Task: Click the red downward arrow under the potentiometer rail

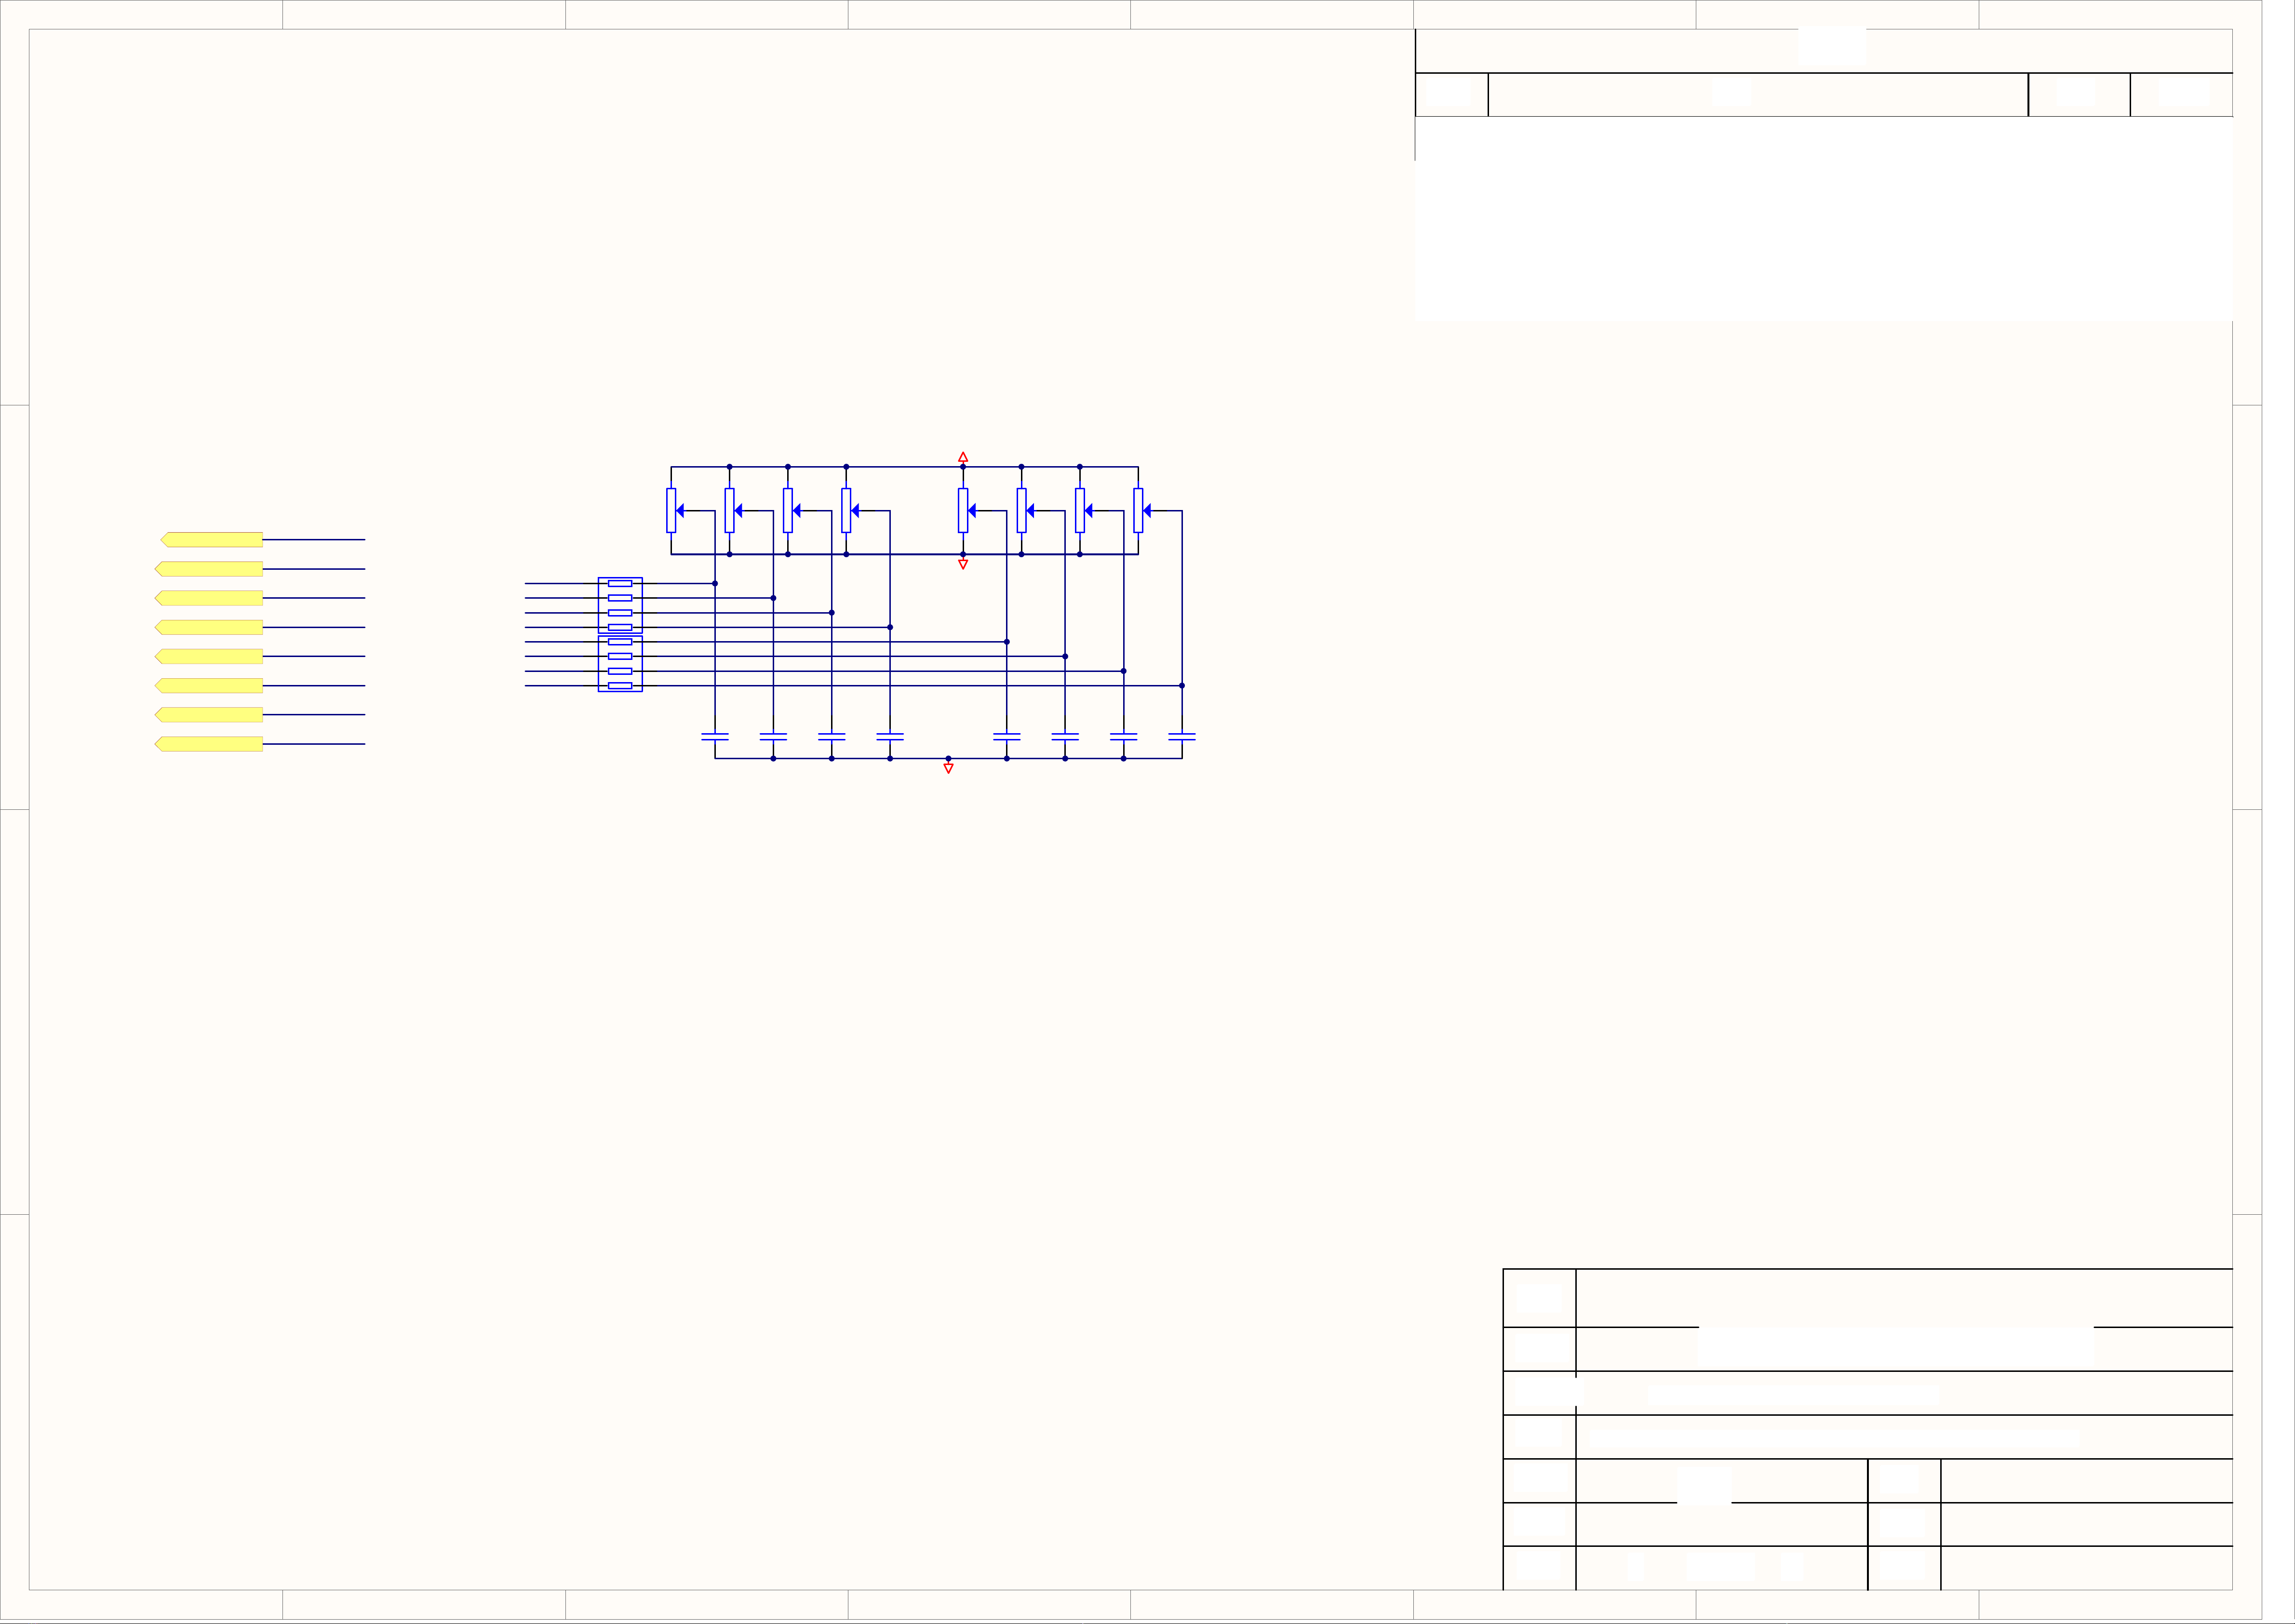Action: click(963, 564)
